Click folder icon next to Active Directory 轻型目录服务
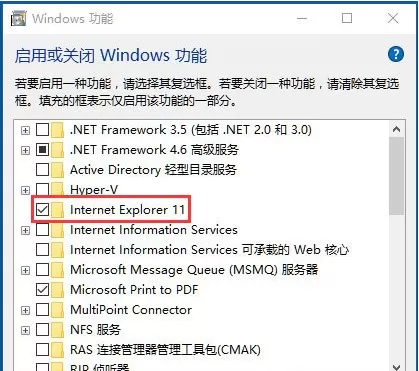Screen dimensions: 419x371 (57, 170)
